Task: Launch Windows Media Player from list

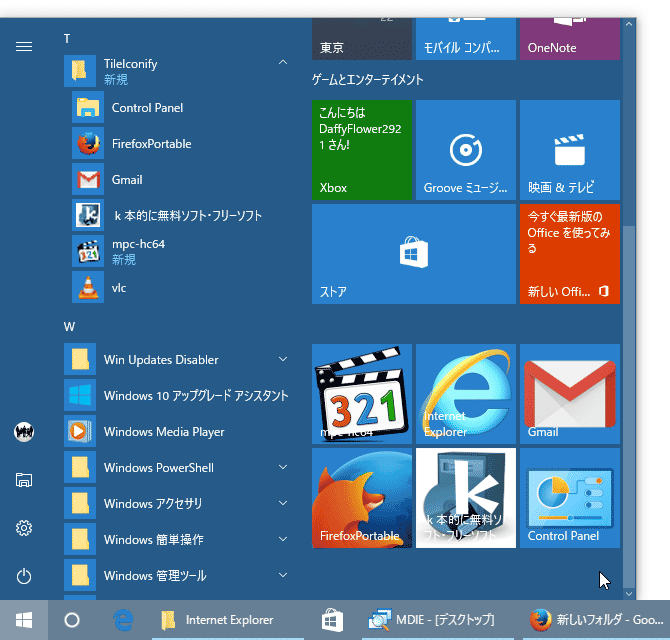Action: coord(179,432)
